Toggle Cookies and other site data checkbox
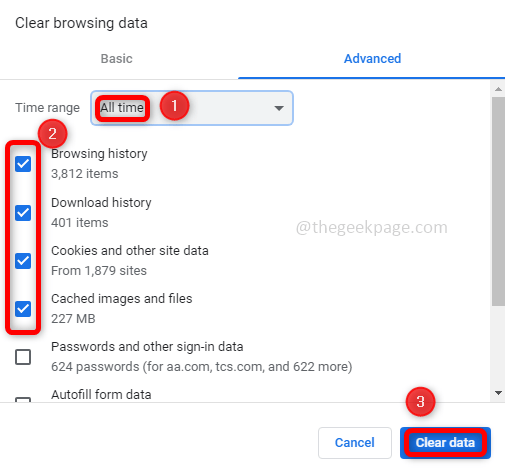Viewport: 505px width, 473px height. (23, 261)
